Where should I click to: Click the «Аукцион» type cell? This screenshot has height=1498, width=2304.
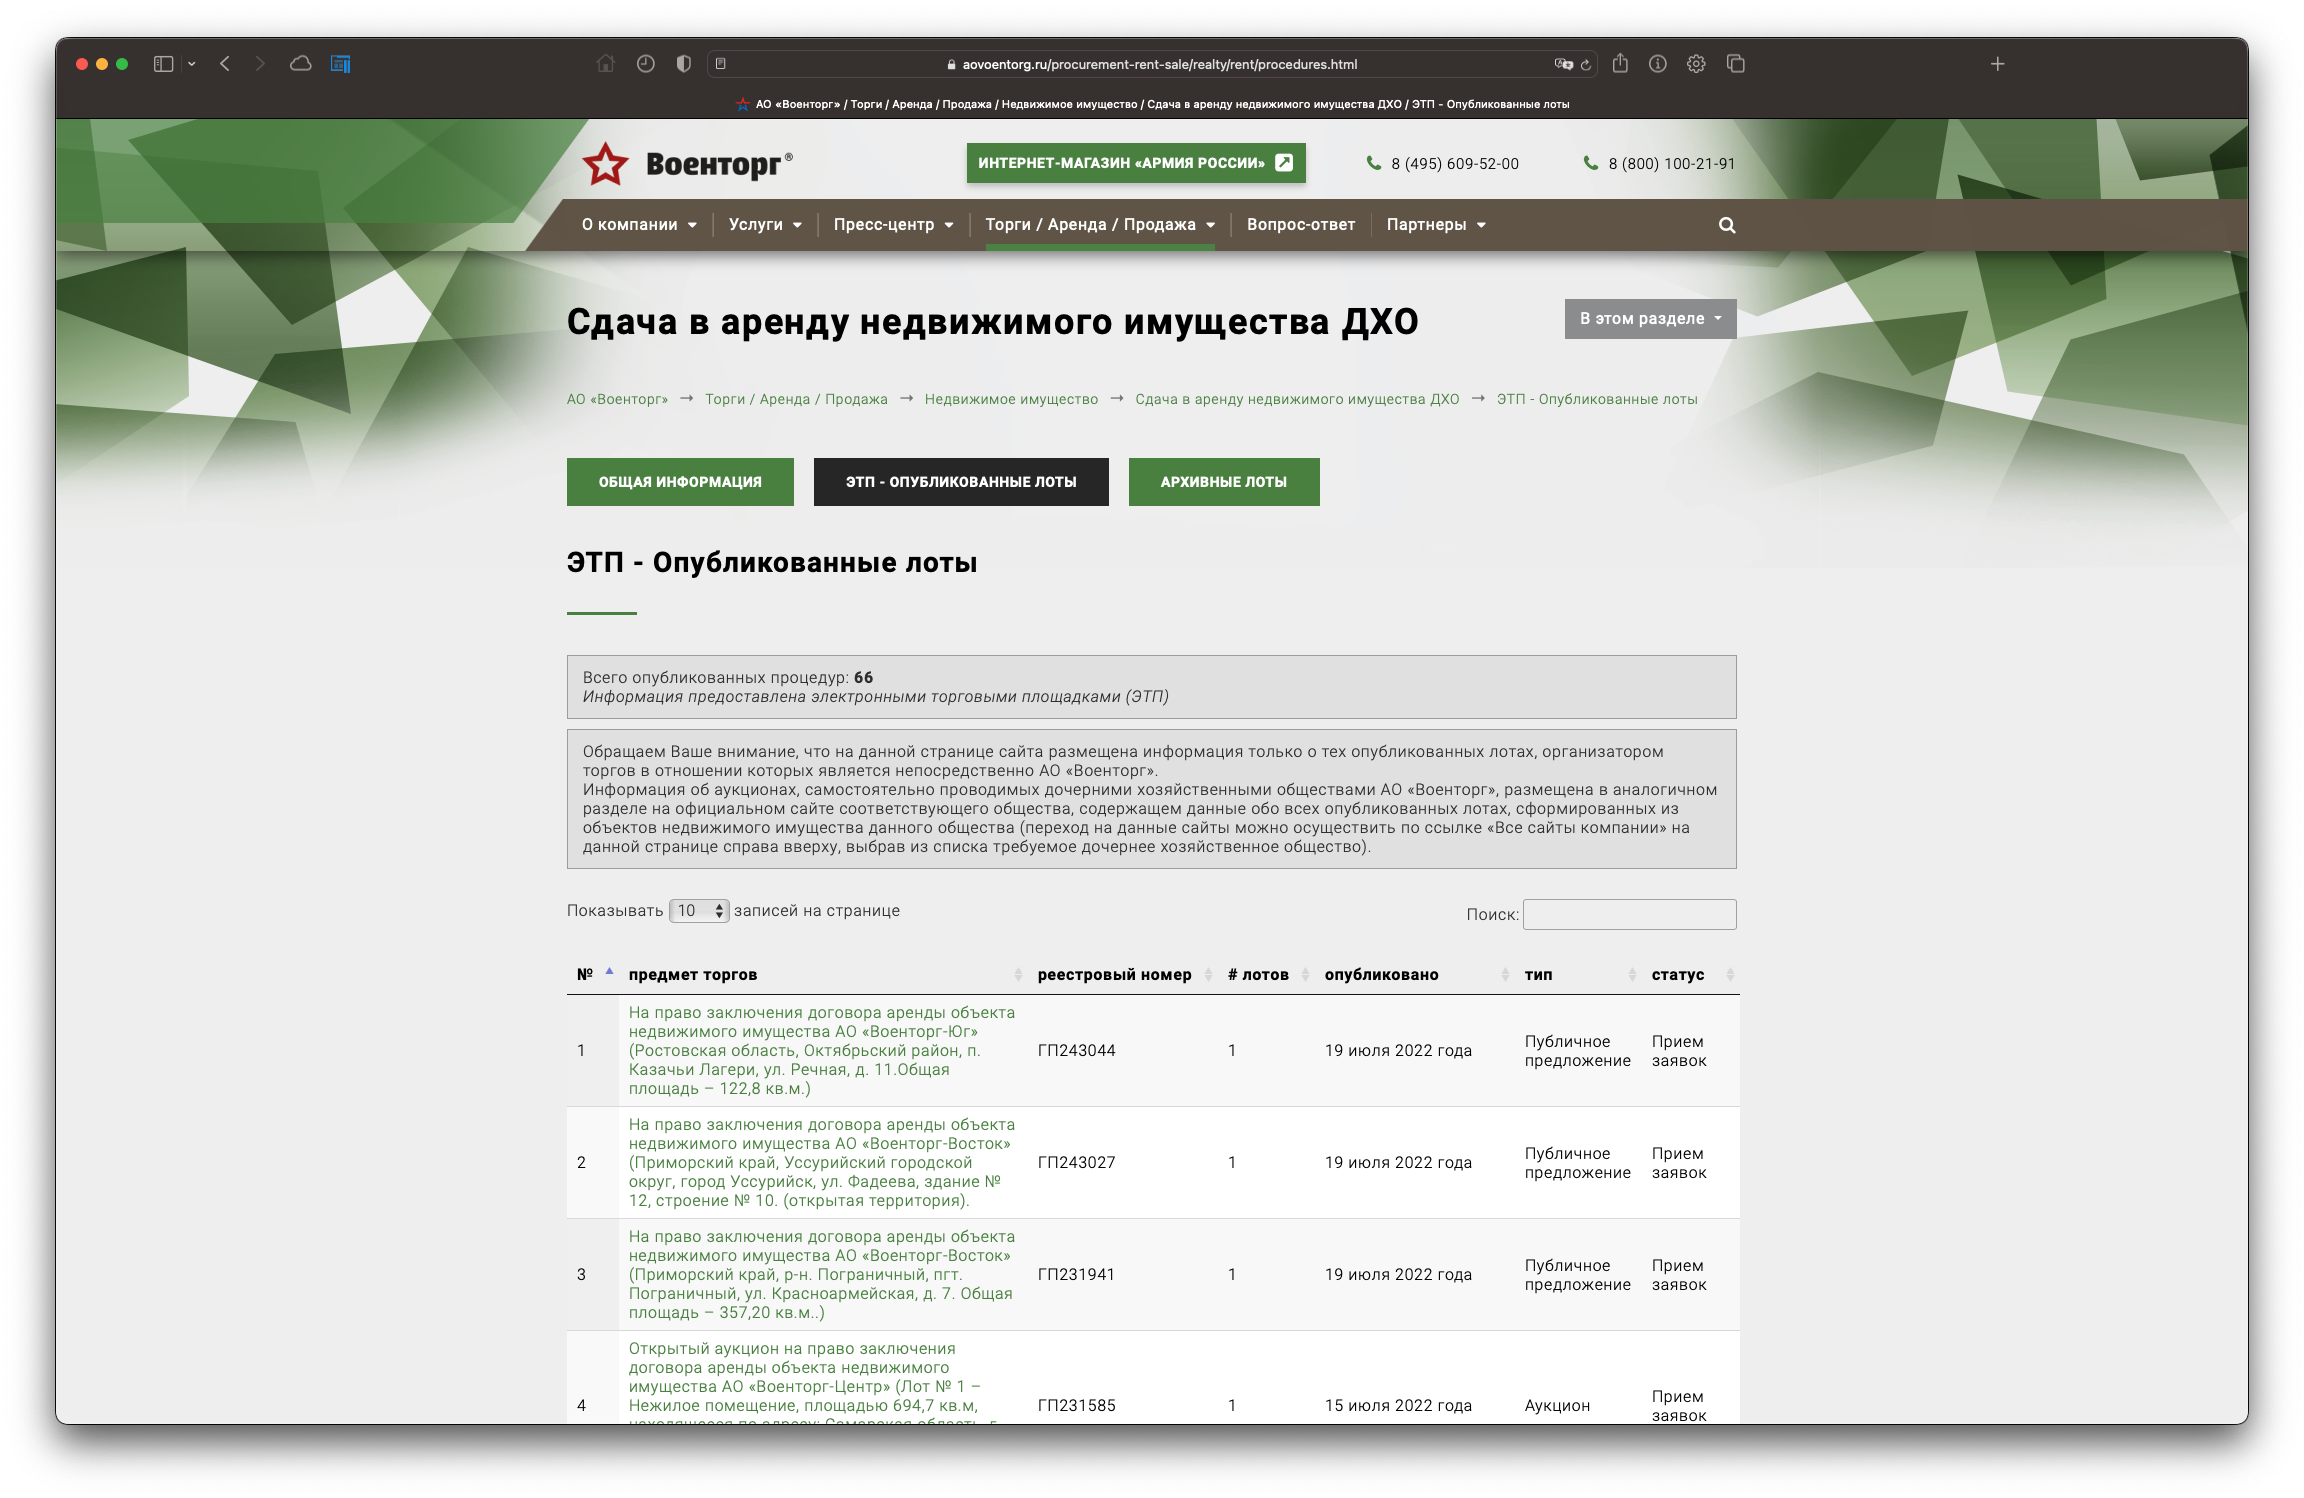pyautogui.click(x=1557, y=1406)
